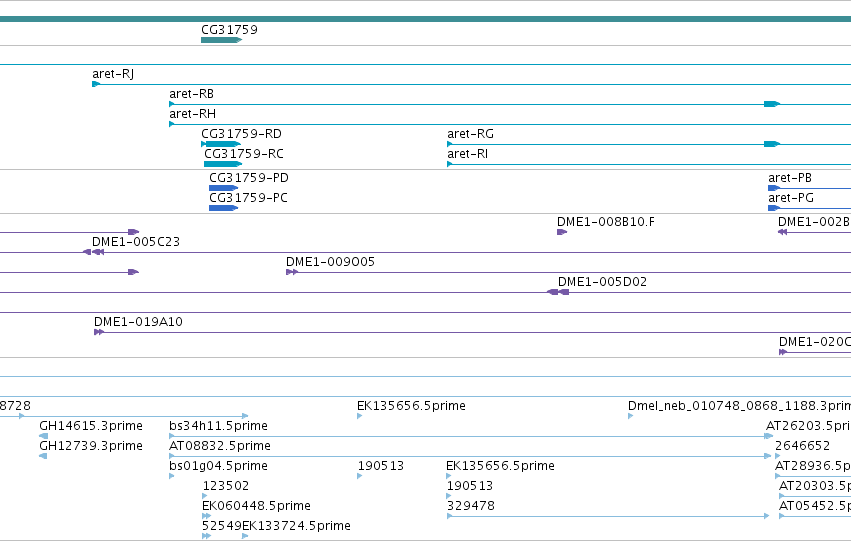This screenshot has width=851, height=541.
Task: Select the aret-RH transcript label
Action: pyautogui.click(x=193, y=114)
